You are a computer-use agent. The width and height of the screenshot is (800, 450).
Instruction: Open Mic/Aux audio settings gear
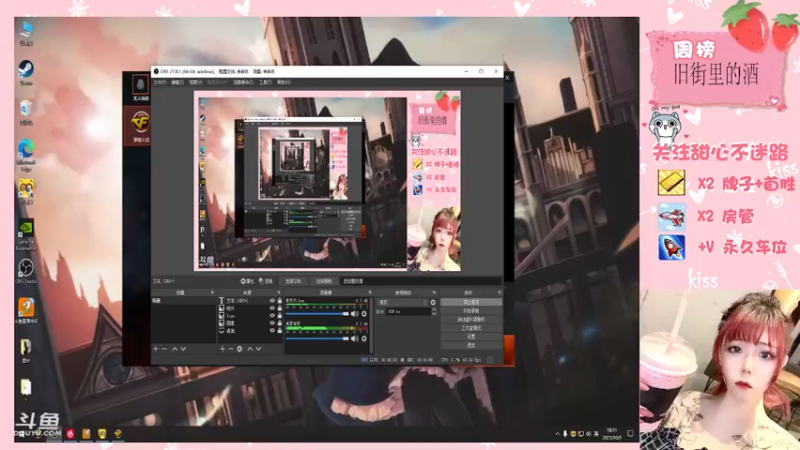[x=364, y=314]
